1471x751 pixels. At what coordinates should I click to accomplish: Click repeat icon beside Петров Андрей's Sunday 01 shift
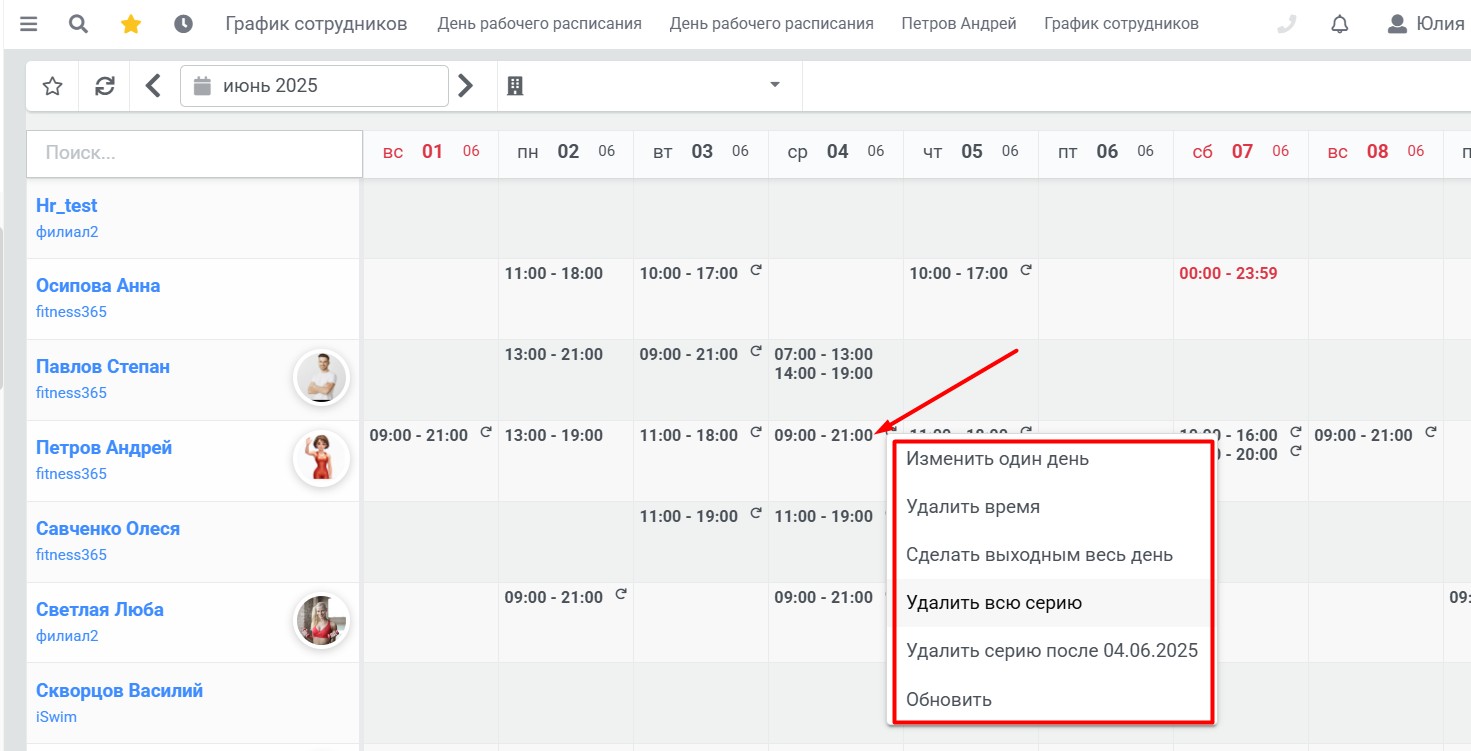(x=486, y=432)
